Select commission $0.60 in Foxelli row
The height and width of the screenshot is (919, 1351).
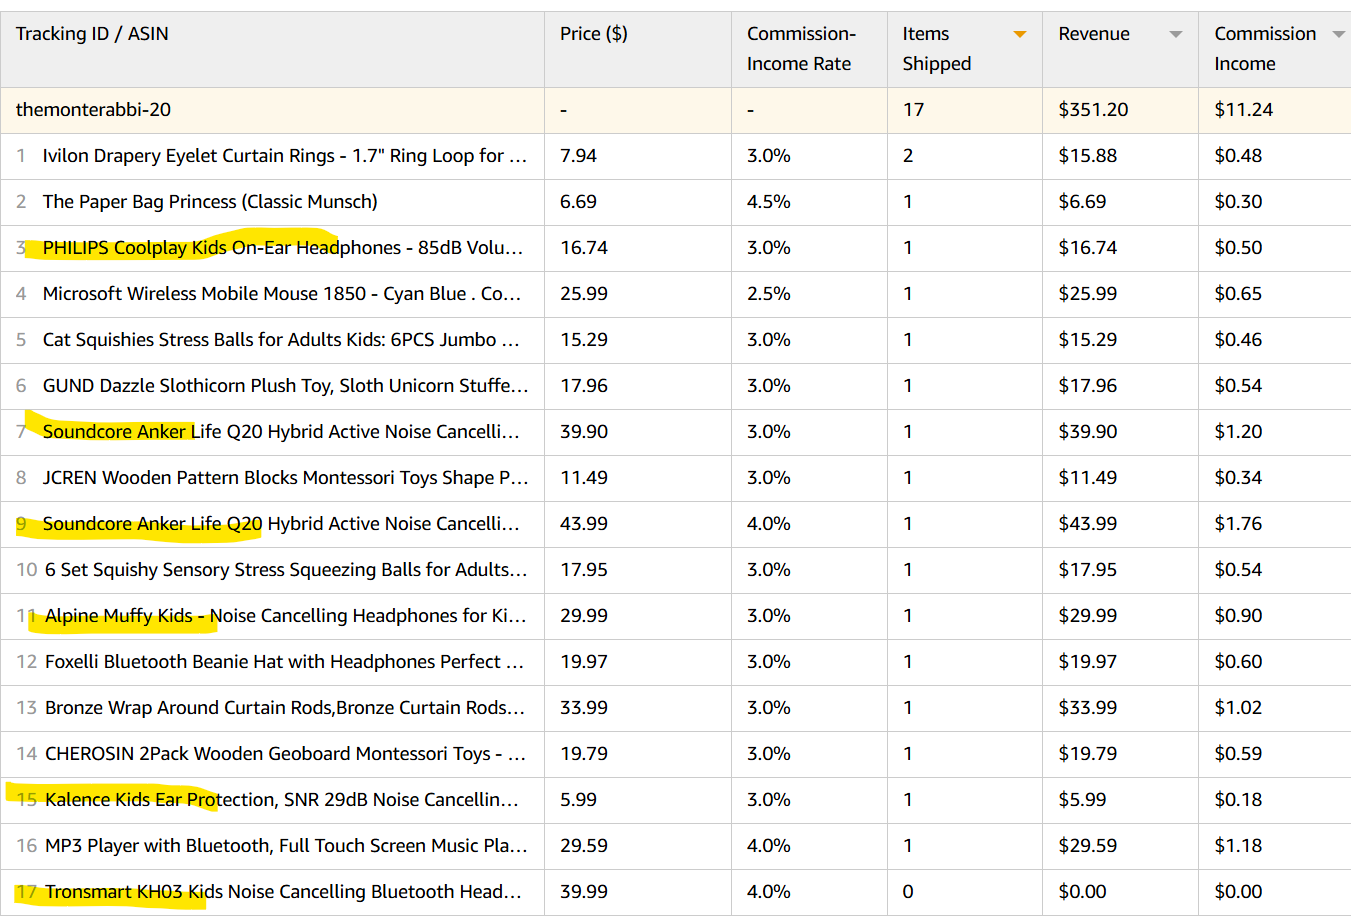click(1239, 662)
